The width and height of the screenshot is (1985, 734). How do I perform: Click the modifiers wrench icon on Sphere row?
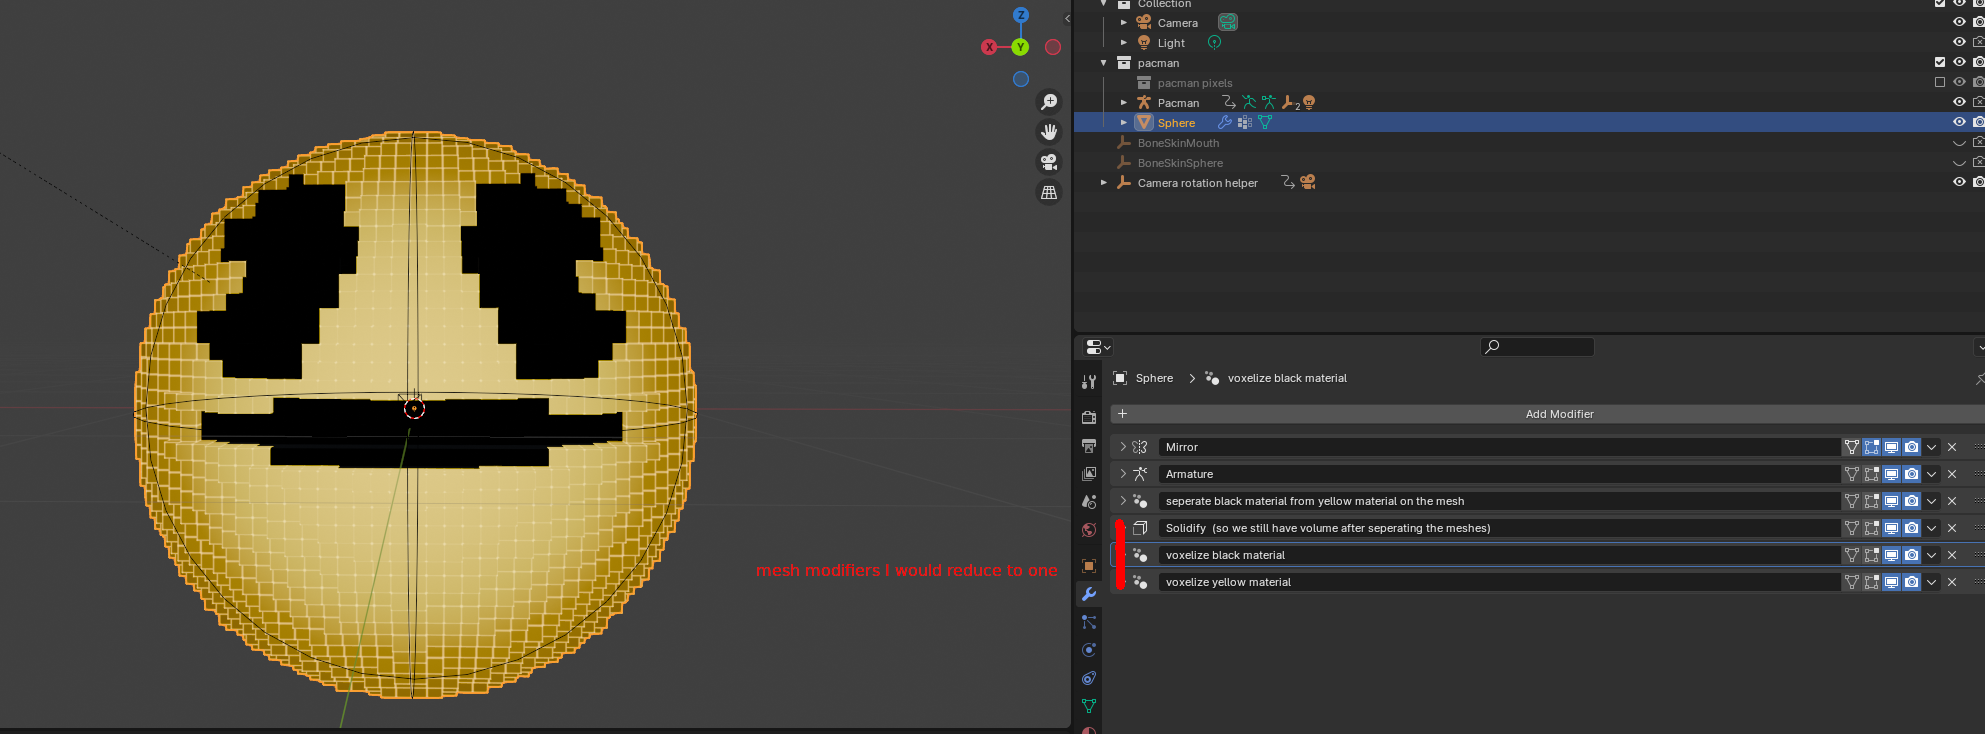(1225, 122)
